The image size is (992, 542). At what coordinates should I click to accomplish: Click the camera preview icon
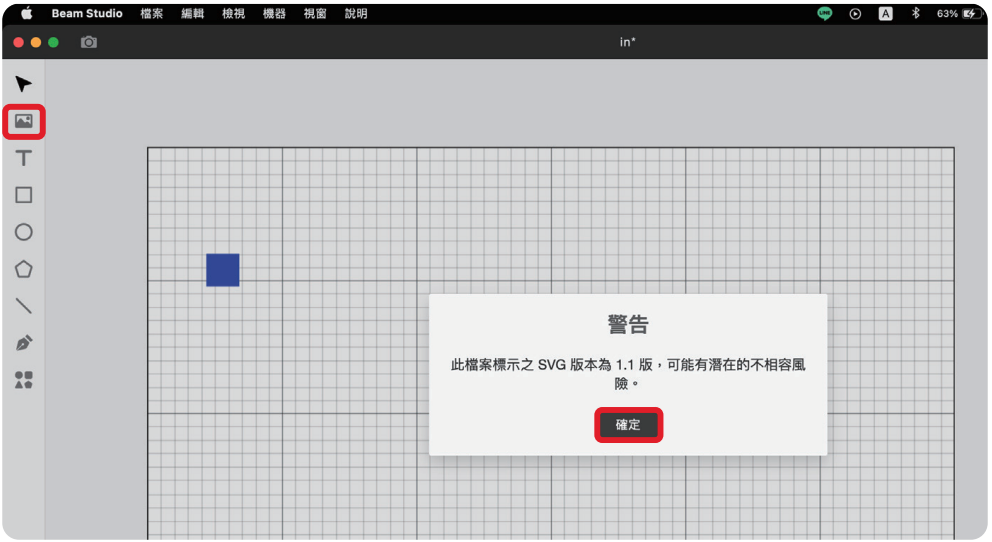[x=89, y=42]
